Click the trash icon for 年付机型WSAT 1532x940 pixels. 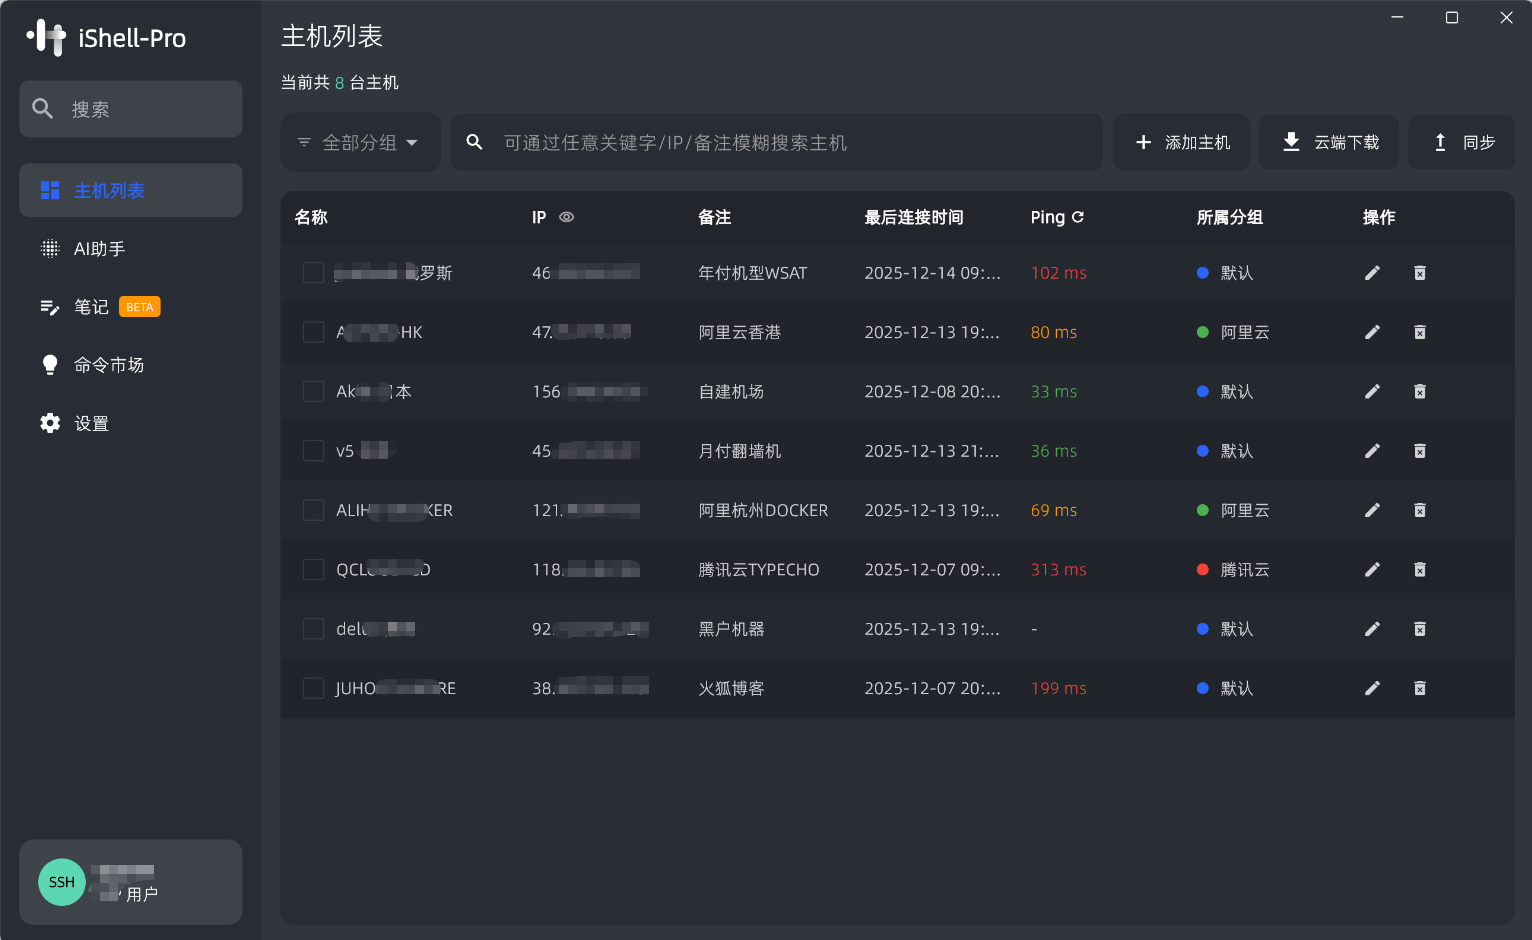(1419, 273)
